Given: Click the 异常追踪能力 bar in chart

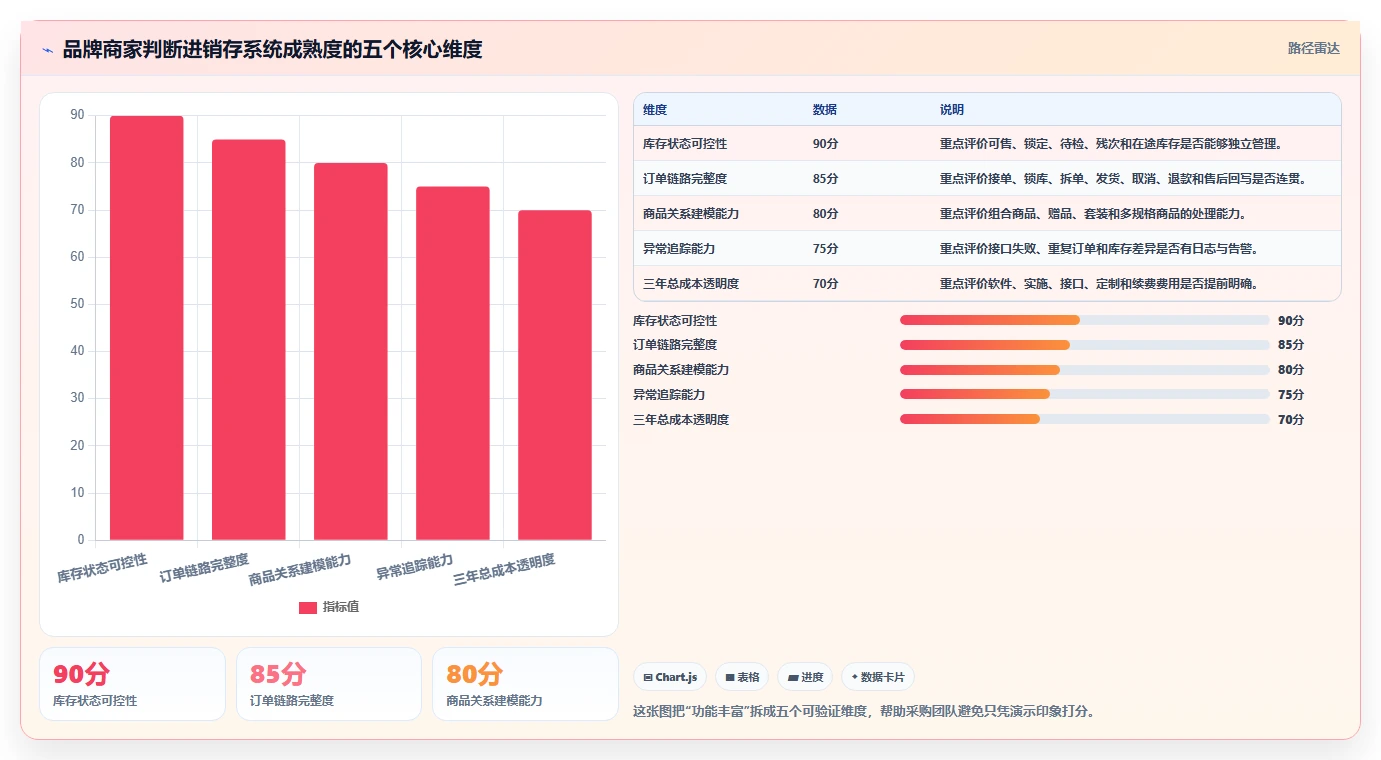Looking at the screenshot, I should (452, 363).
